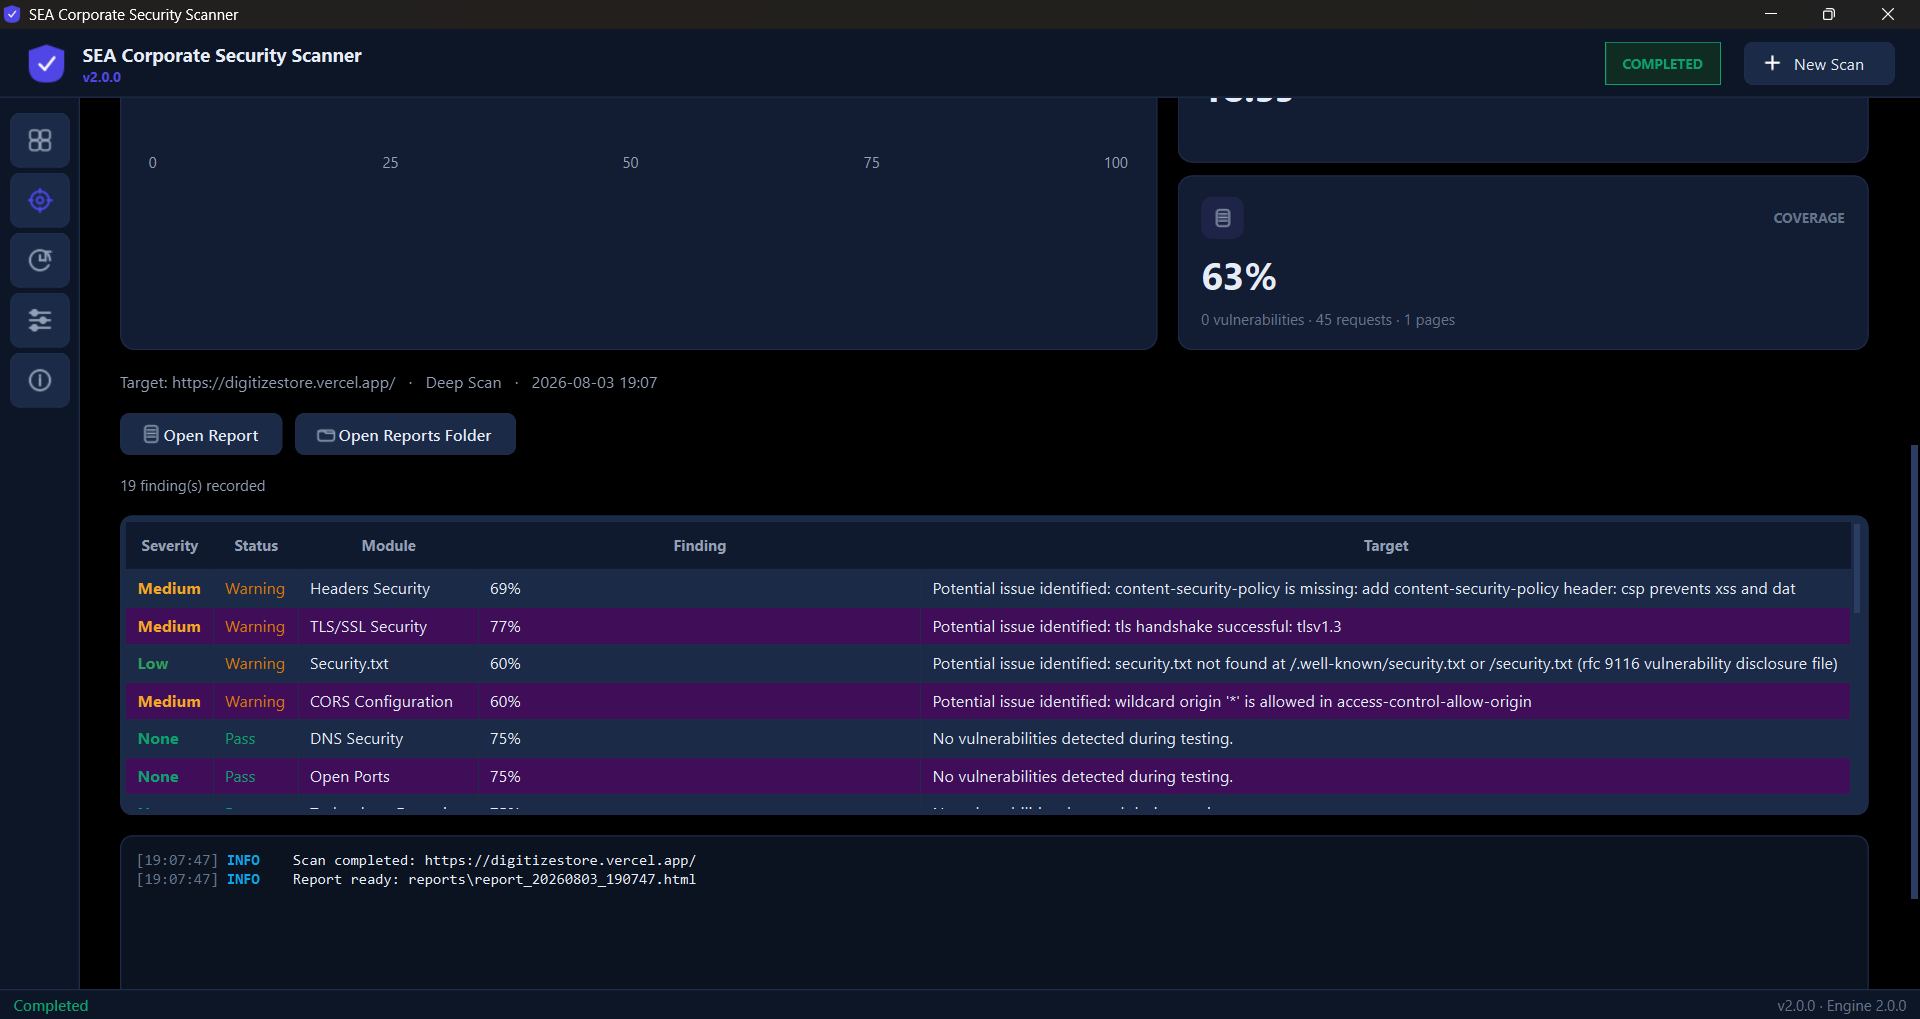Click the Low severity label
The image size is (1920, 1019).
click(x=153, y=664)
